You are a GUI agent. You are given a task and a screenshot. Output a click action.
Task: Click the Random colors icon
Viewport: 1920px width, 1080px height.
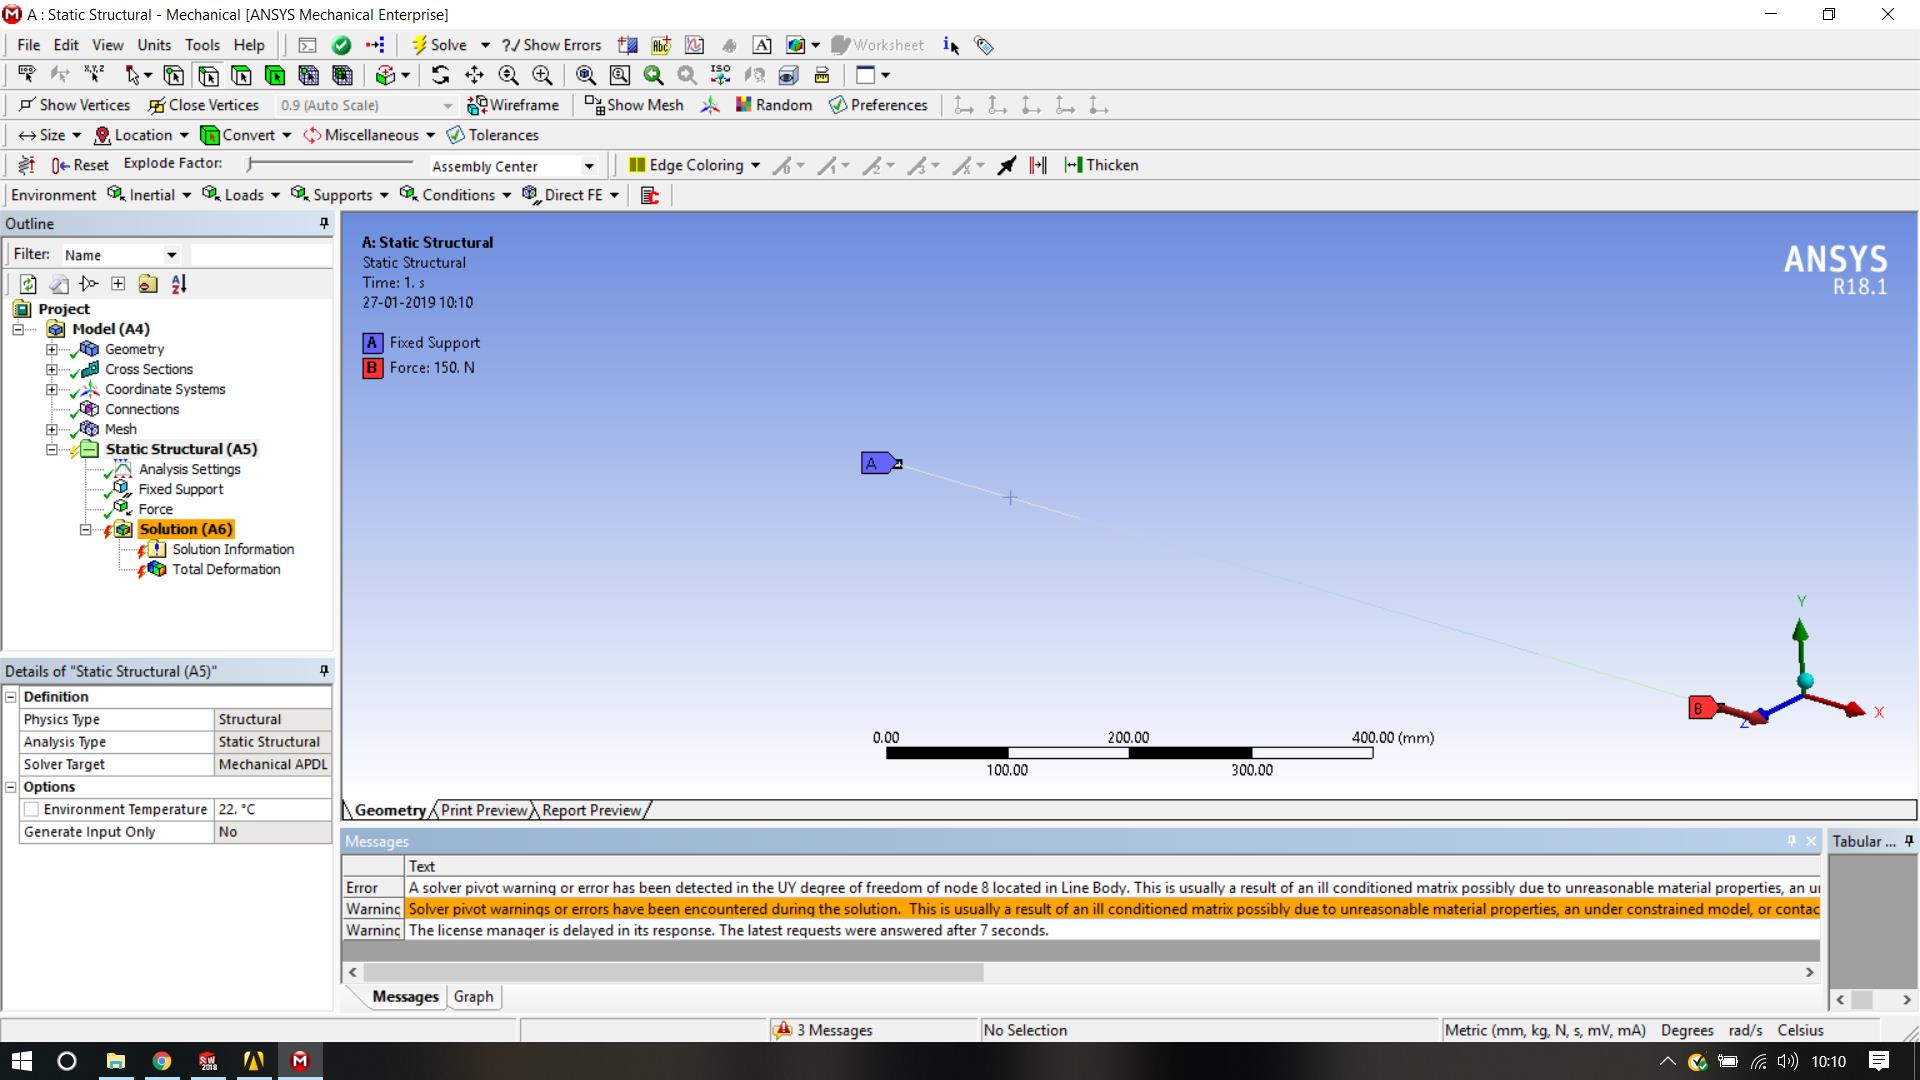pyautogui.click(x=773, y=105)
